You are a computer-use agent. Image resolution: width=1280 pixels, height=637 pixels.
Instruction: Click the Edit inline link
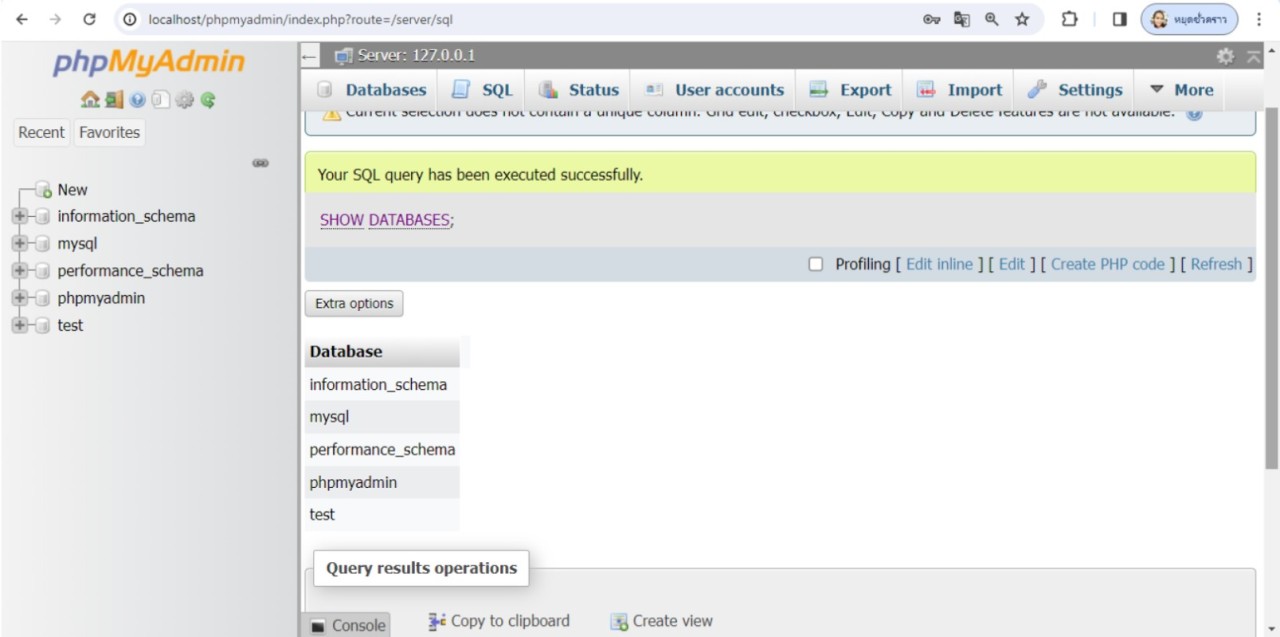pyautogui.click(x=939, y=264)
